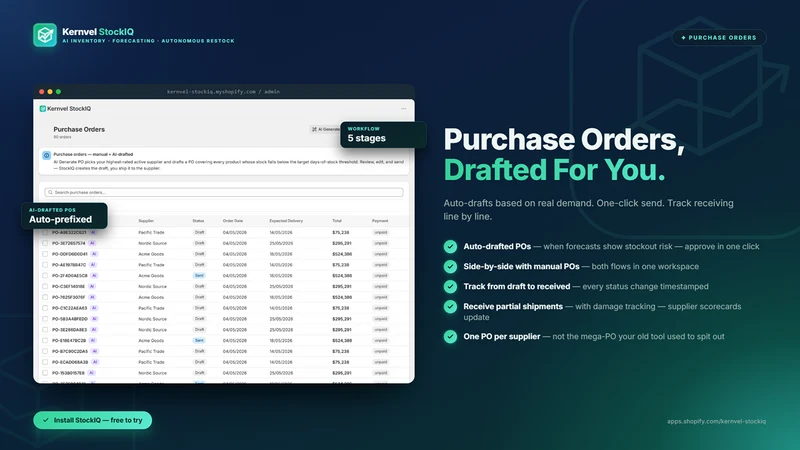The image size is (800, 450).
Task: Tick the checkbox for PO-3E286DA8E3
Action: 45,330
